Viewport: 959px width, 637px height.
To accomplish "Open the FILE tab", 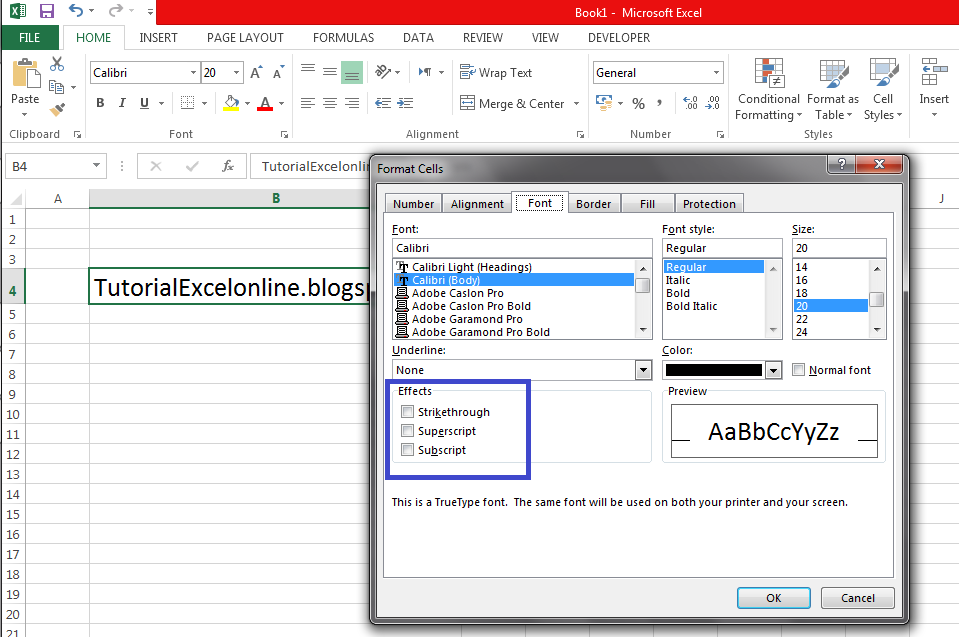I will coord(29,37).
